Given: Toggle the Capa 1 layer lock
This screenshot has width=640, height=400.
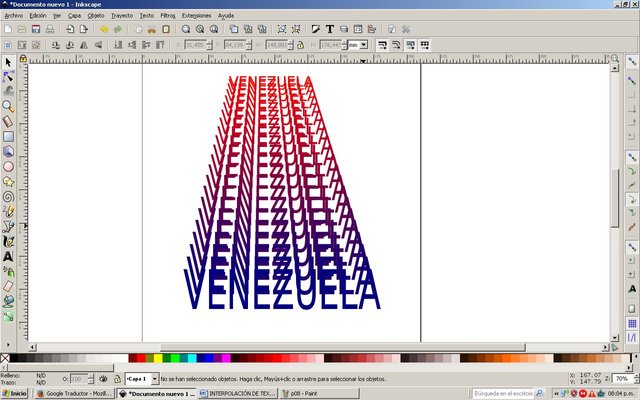Looking at the screenshot, I should click(117, 379).
